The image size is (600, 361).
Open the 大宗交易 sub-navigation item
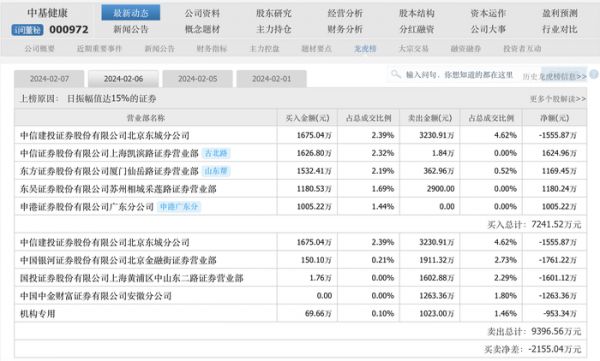tap(413, 49)
